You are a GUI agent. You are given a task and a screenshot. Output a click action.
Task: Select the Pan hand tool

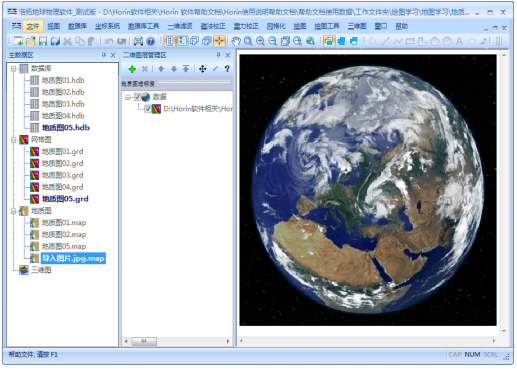click(236, 41)
